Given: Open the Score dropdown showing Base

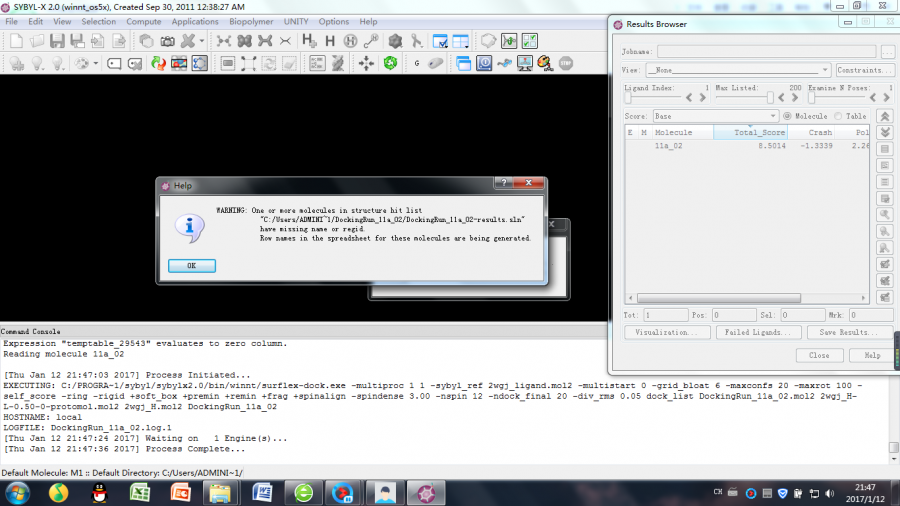Looking at the screenshot, I should 716,116.
